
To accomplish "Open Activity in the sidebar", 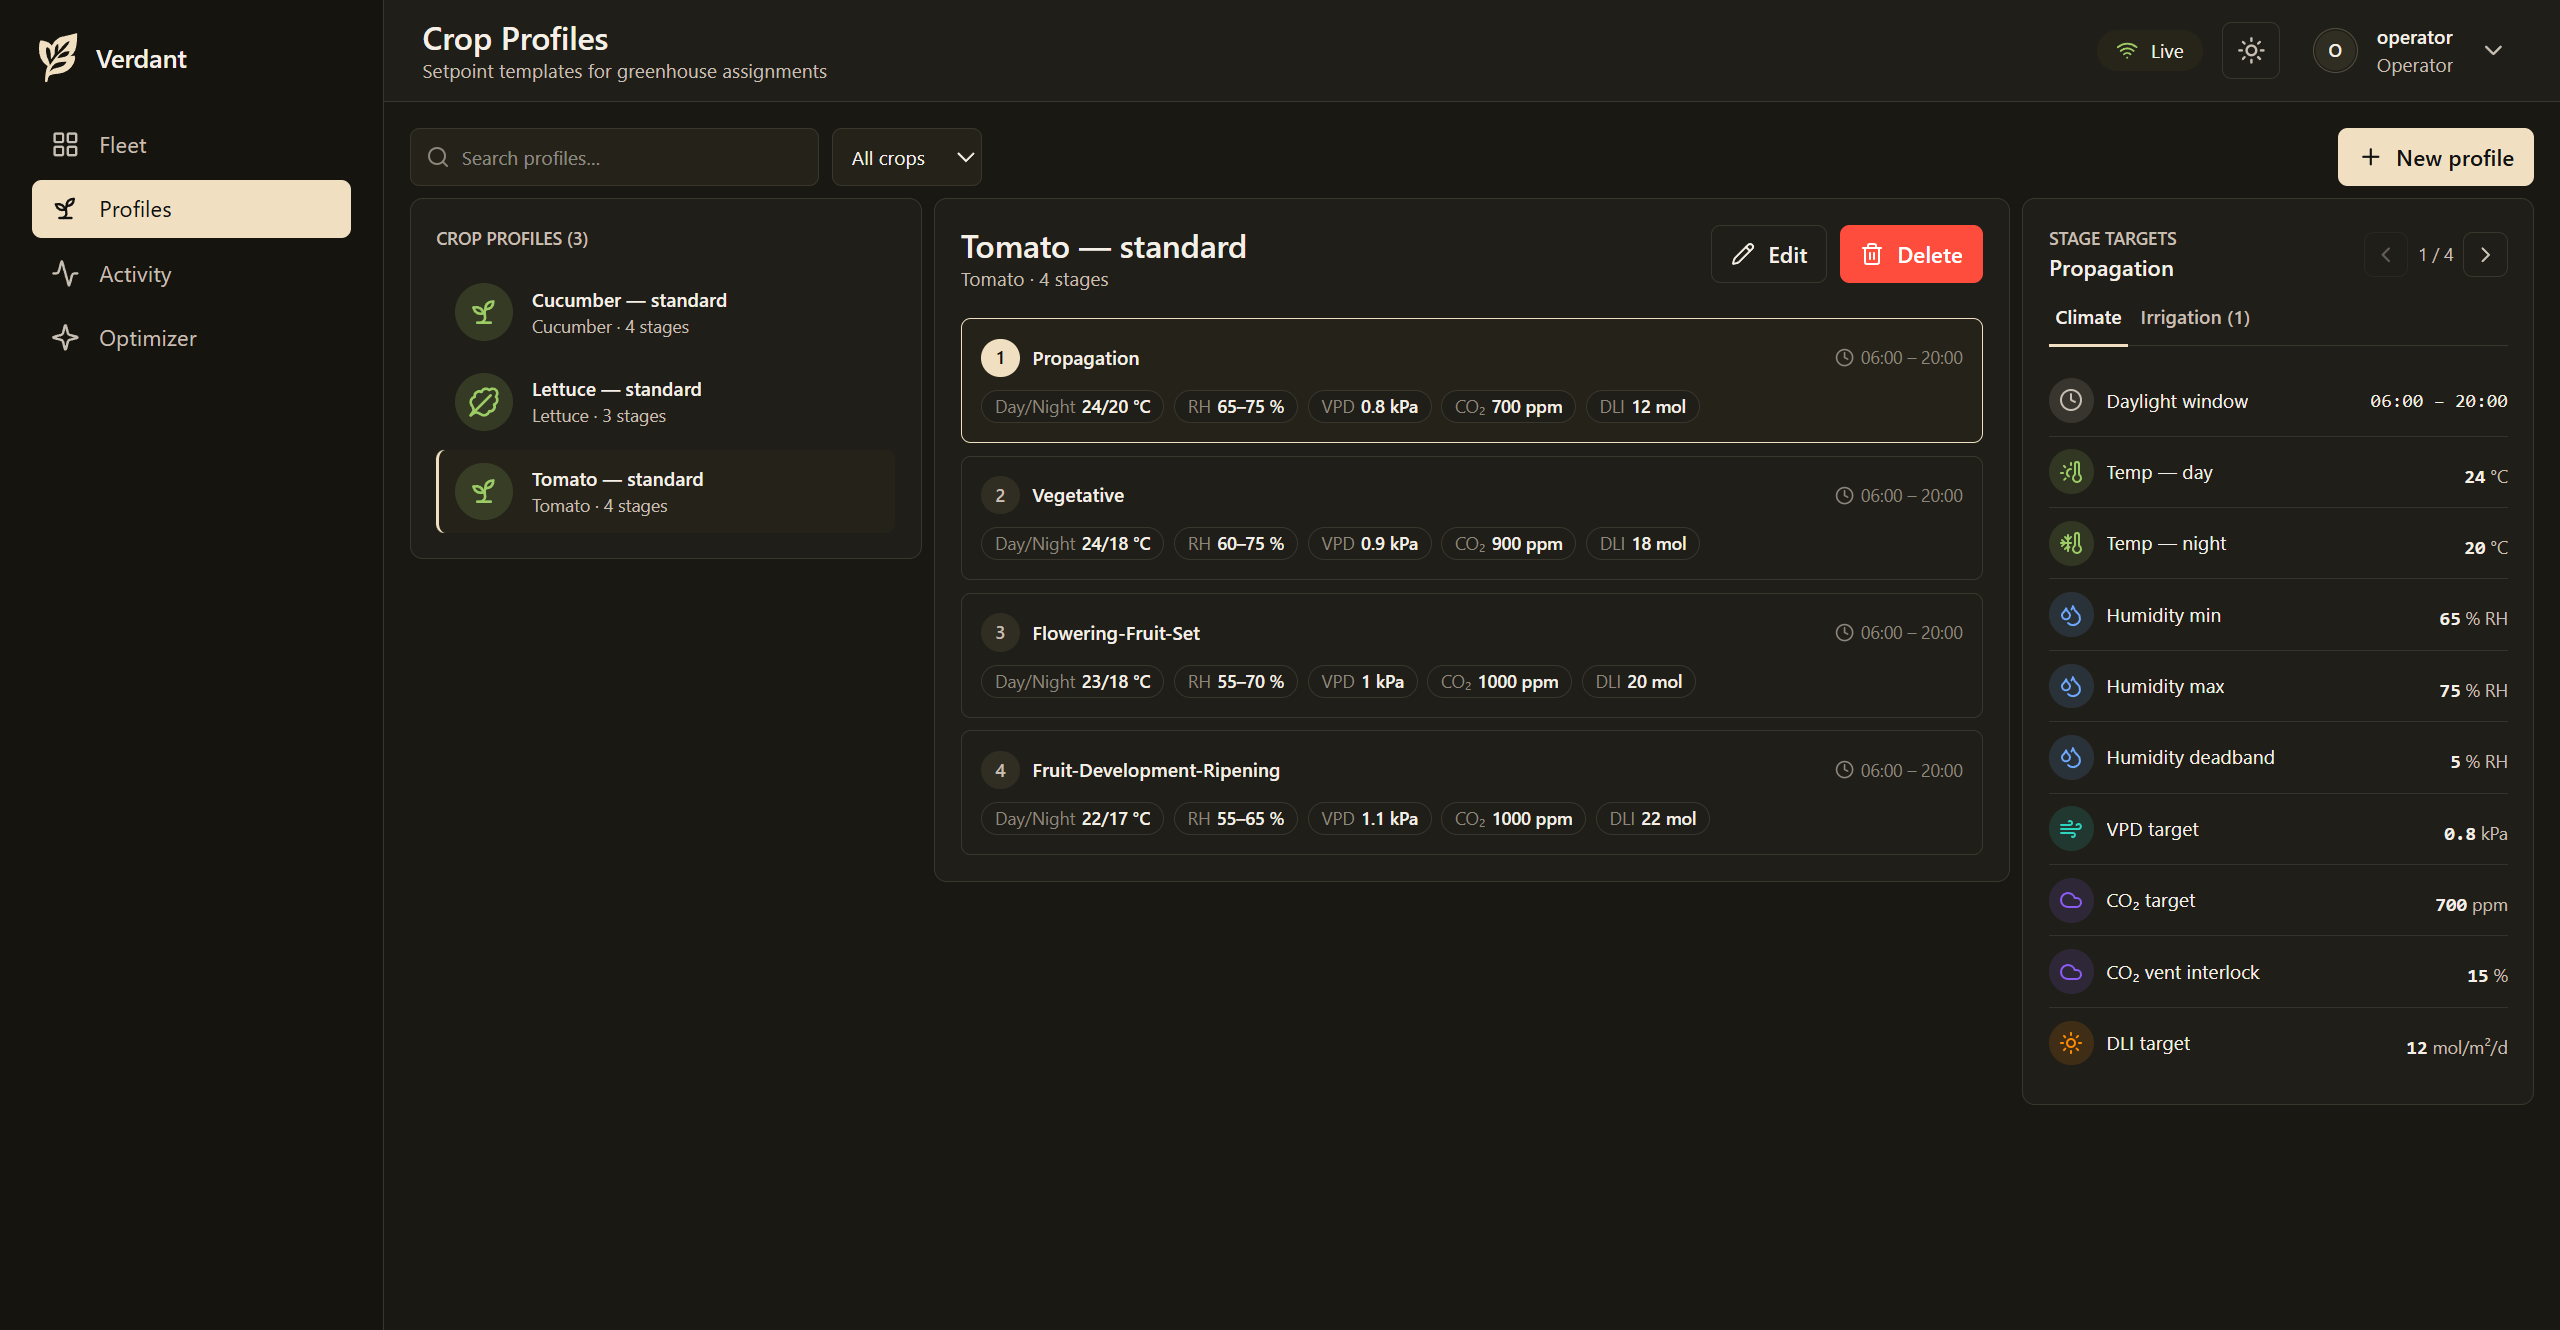I will pos(191,274).
